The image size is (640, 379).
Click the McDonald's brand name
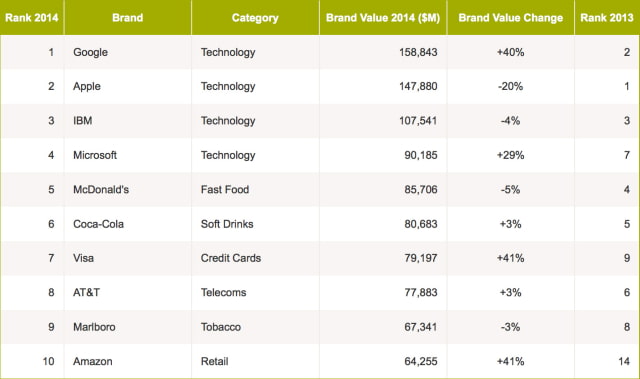(x=101, y=189)
